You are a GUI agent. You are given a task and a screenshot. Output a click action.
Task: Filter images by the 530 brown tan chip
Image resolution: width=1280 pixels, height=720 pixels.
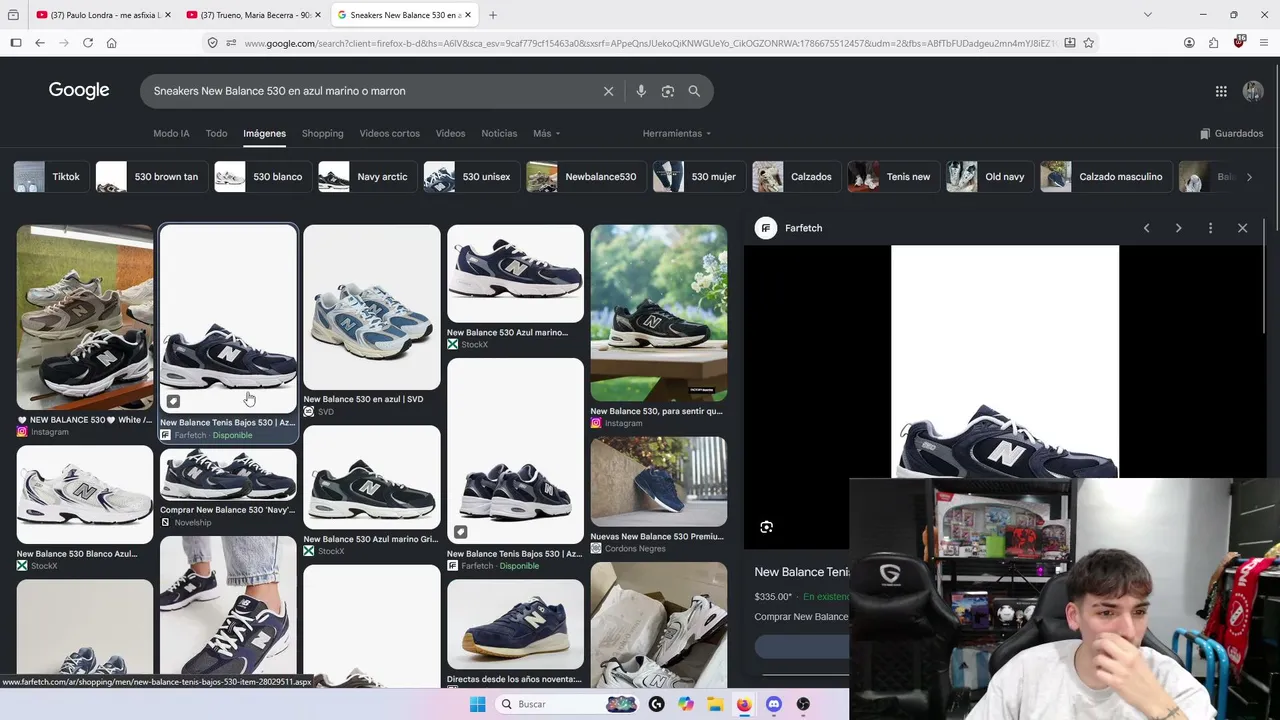(150, 177)
